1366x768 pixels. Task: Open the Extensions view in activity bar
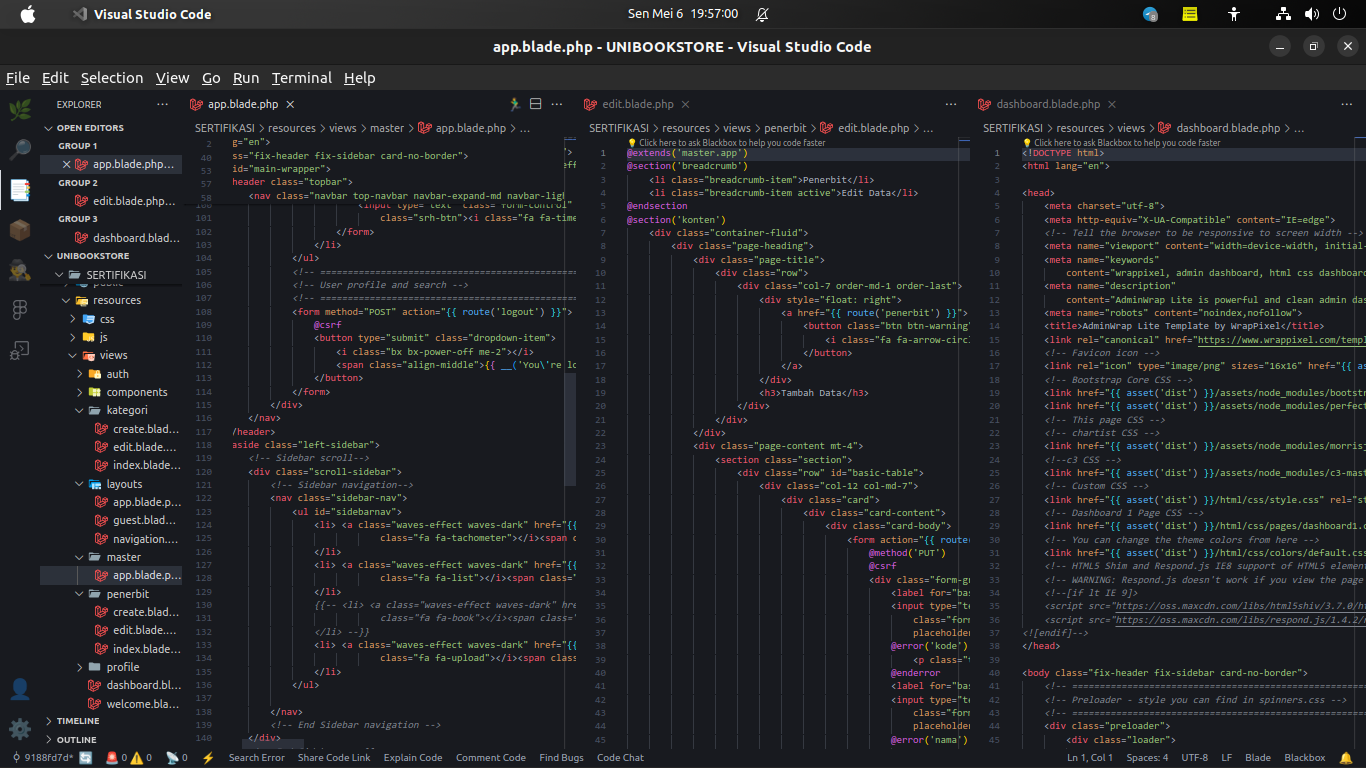pos(19,230)
